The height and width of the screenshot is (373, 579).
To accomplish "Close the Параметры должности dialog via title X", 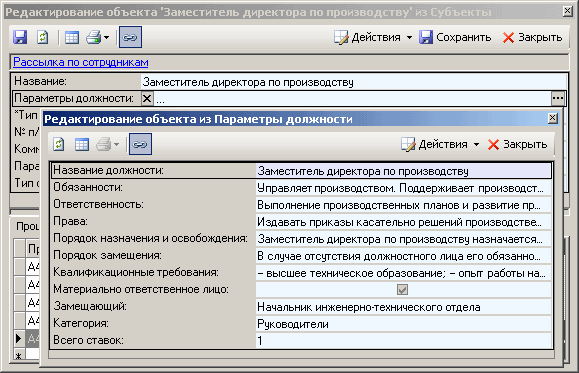I will [552, 118].
